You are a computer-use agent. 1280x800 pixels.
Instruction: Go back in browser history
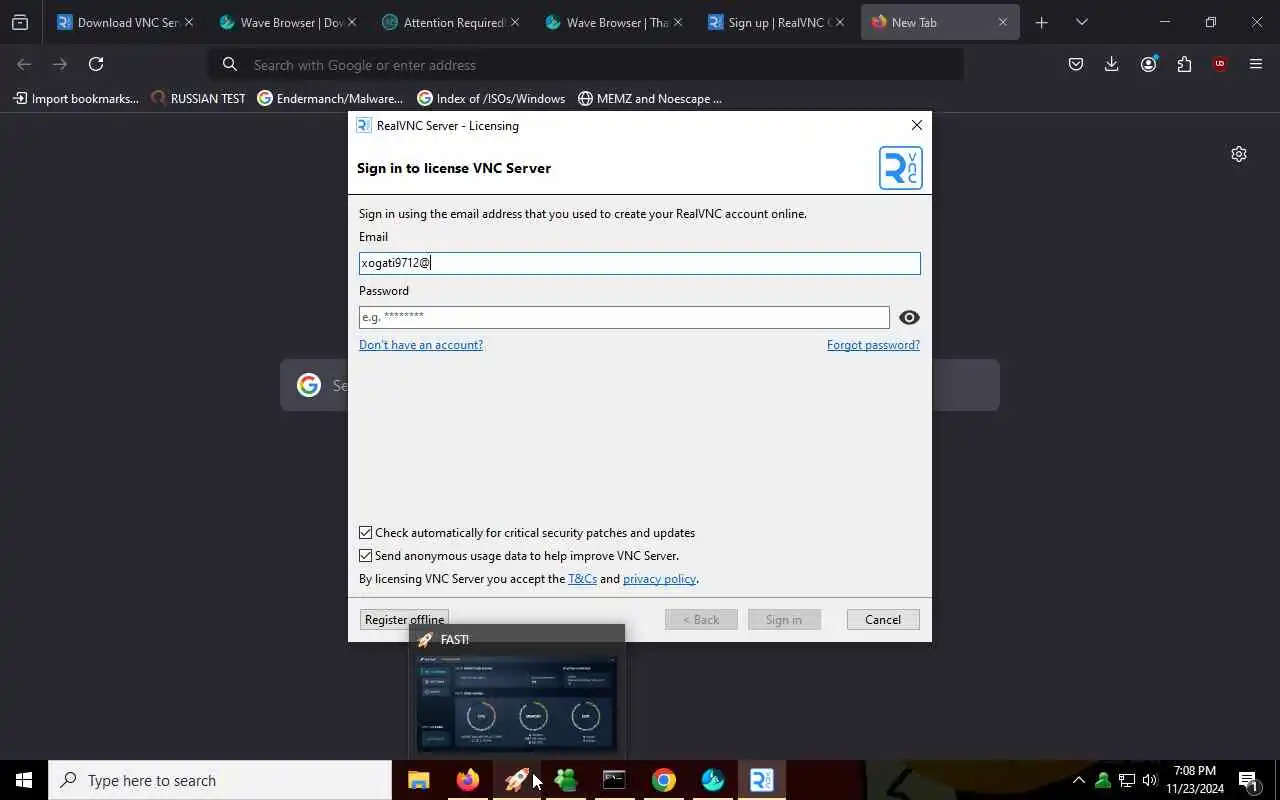[24, 64]
